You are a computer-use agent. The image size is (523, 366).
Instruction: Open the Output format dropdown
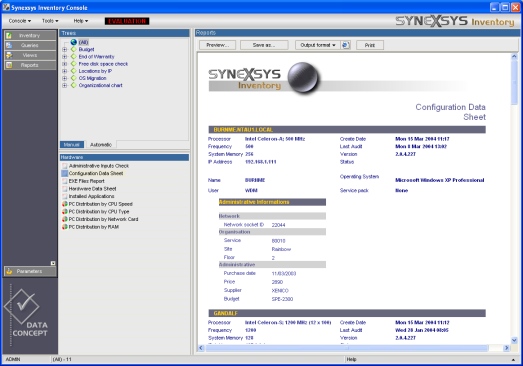(x=318, y=45)
